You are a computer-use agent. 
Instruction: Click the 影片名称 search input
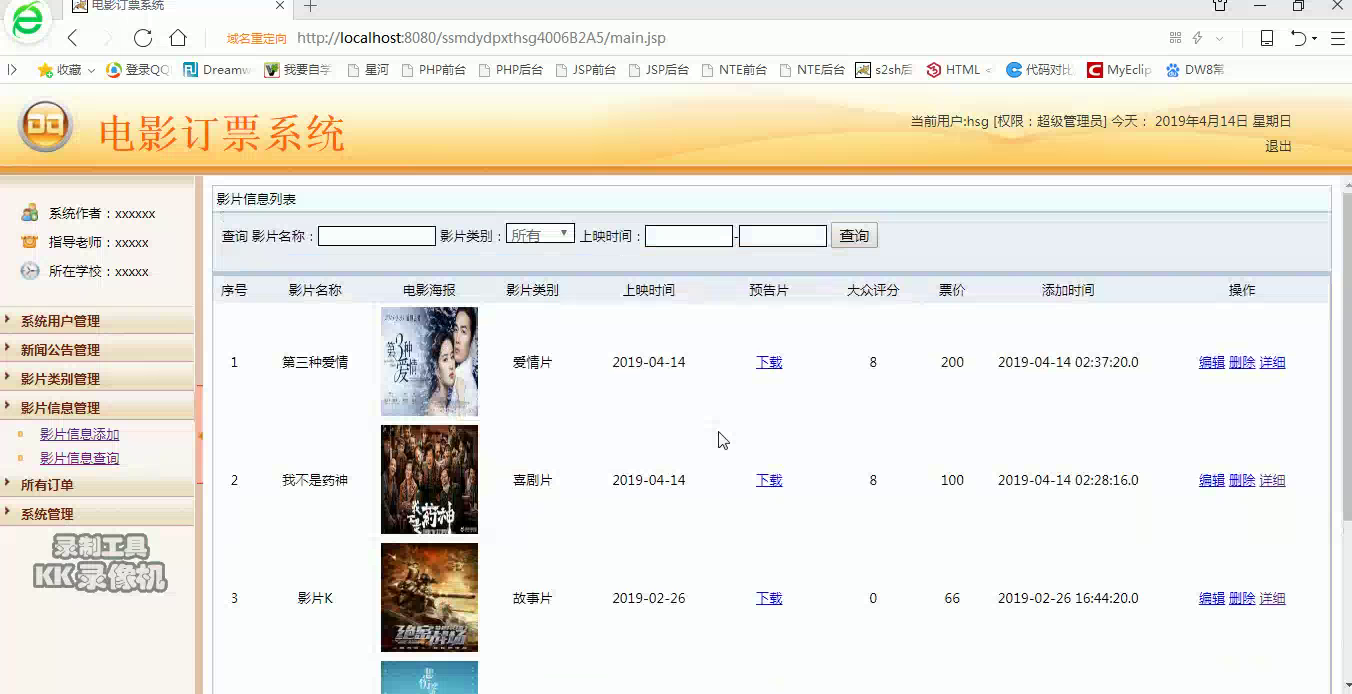point(377,236)
